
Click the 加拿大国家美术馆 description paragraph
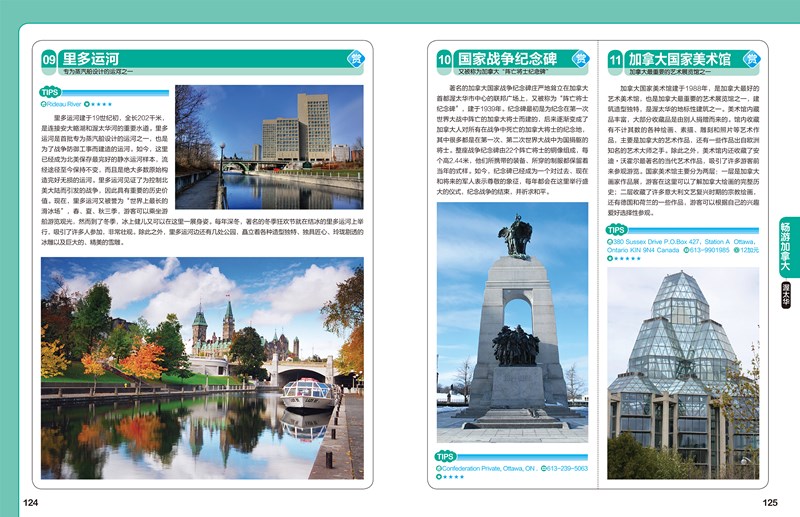(683, 150)
